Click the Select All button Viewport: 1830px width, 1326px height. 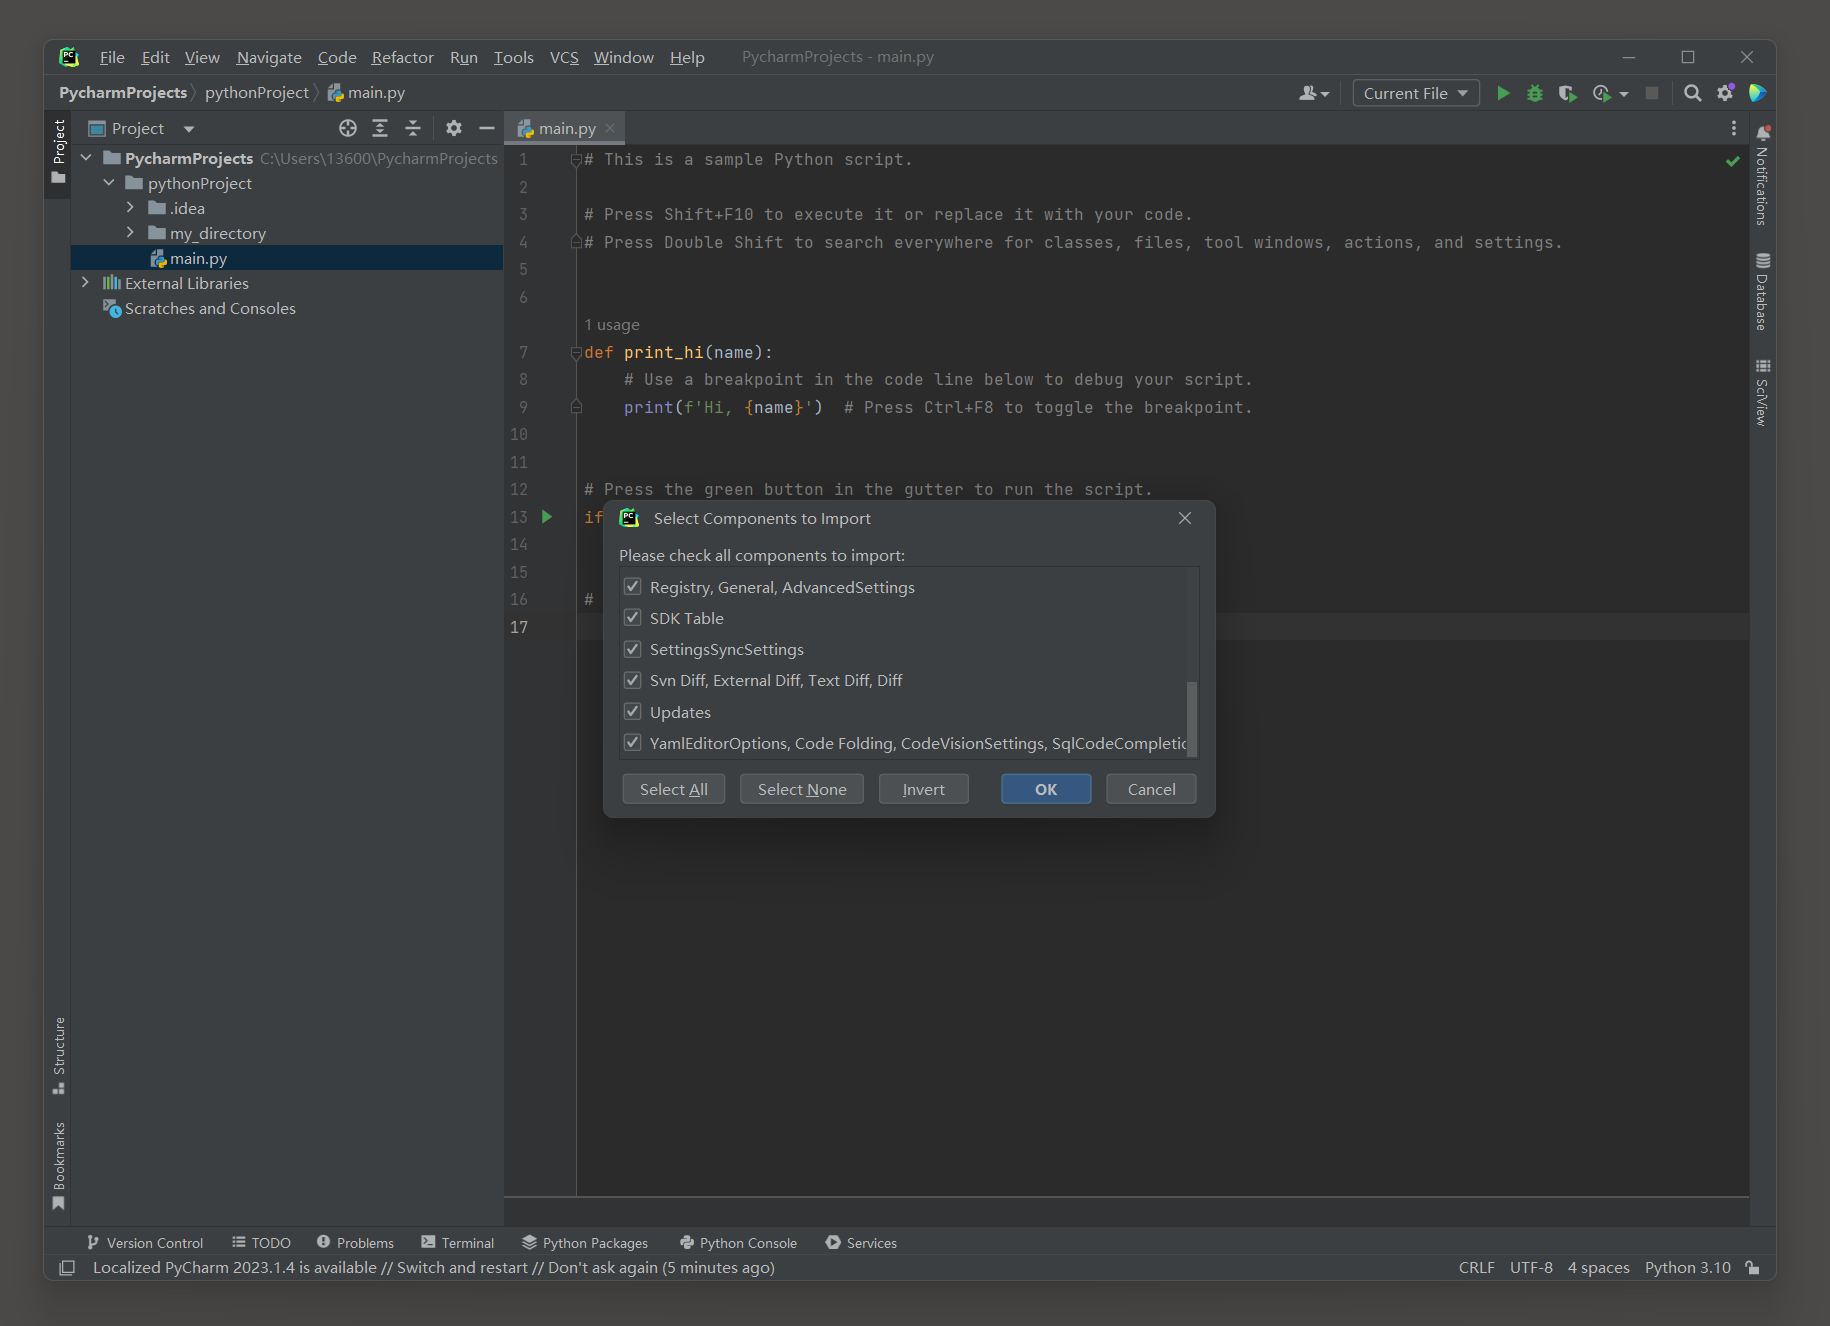(674, 789)
